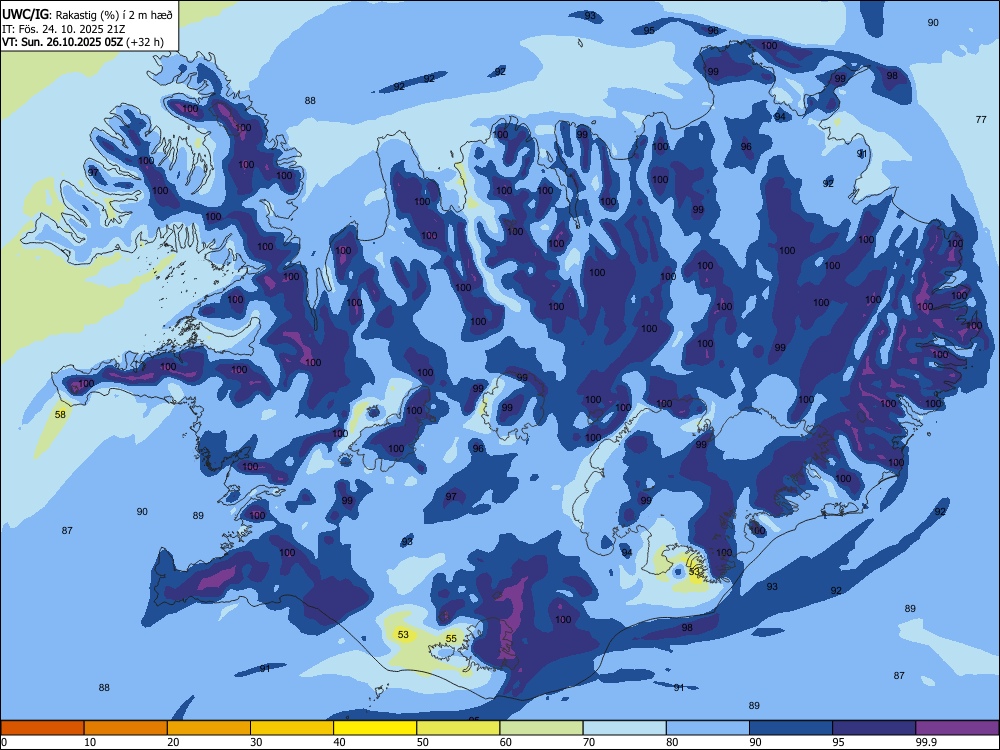Click the legend label '60'
The height and width of the screenshot is (750, 1000).
click(x=506, y=742)
